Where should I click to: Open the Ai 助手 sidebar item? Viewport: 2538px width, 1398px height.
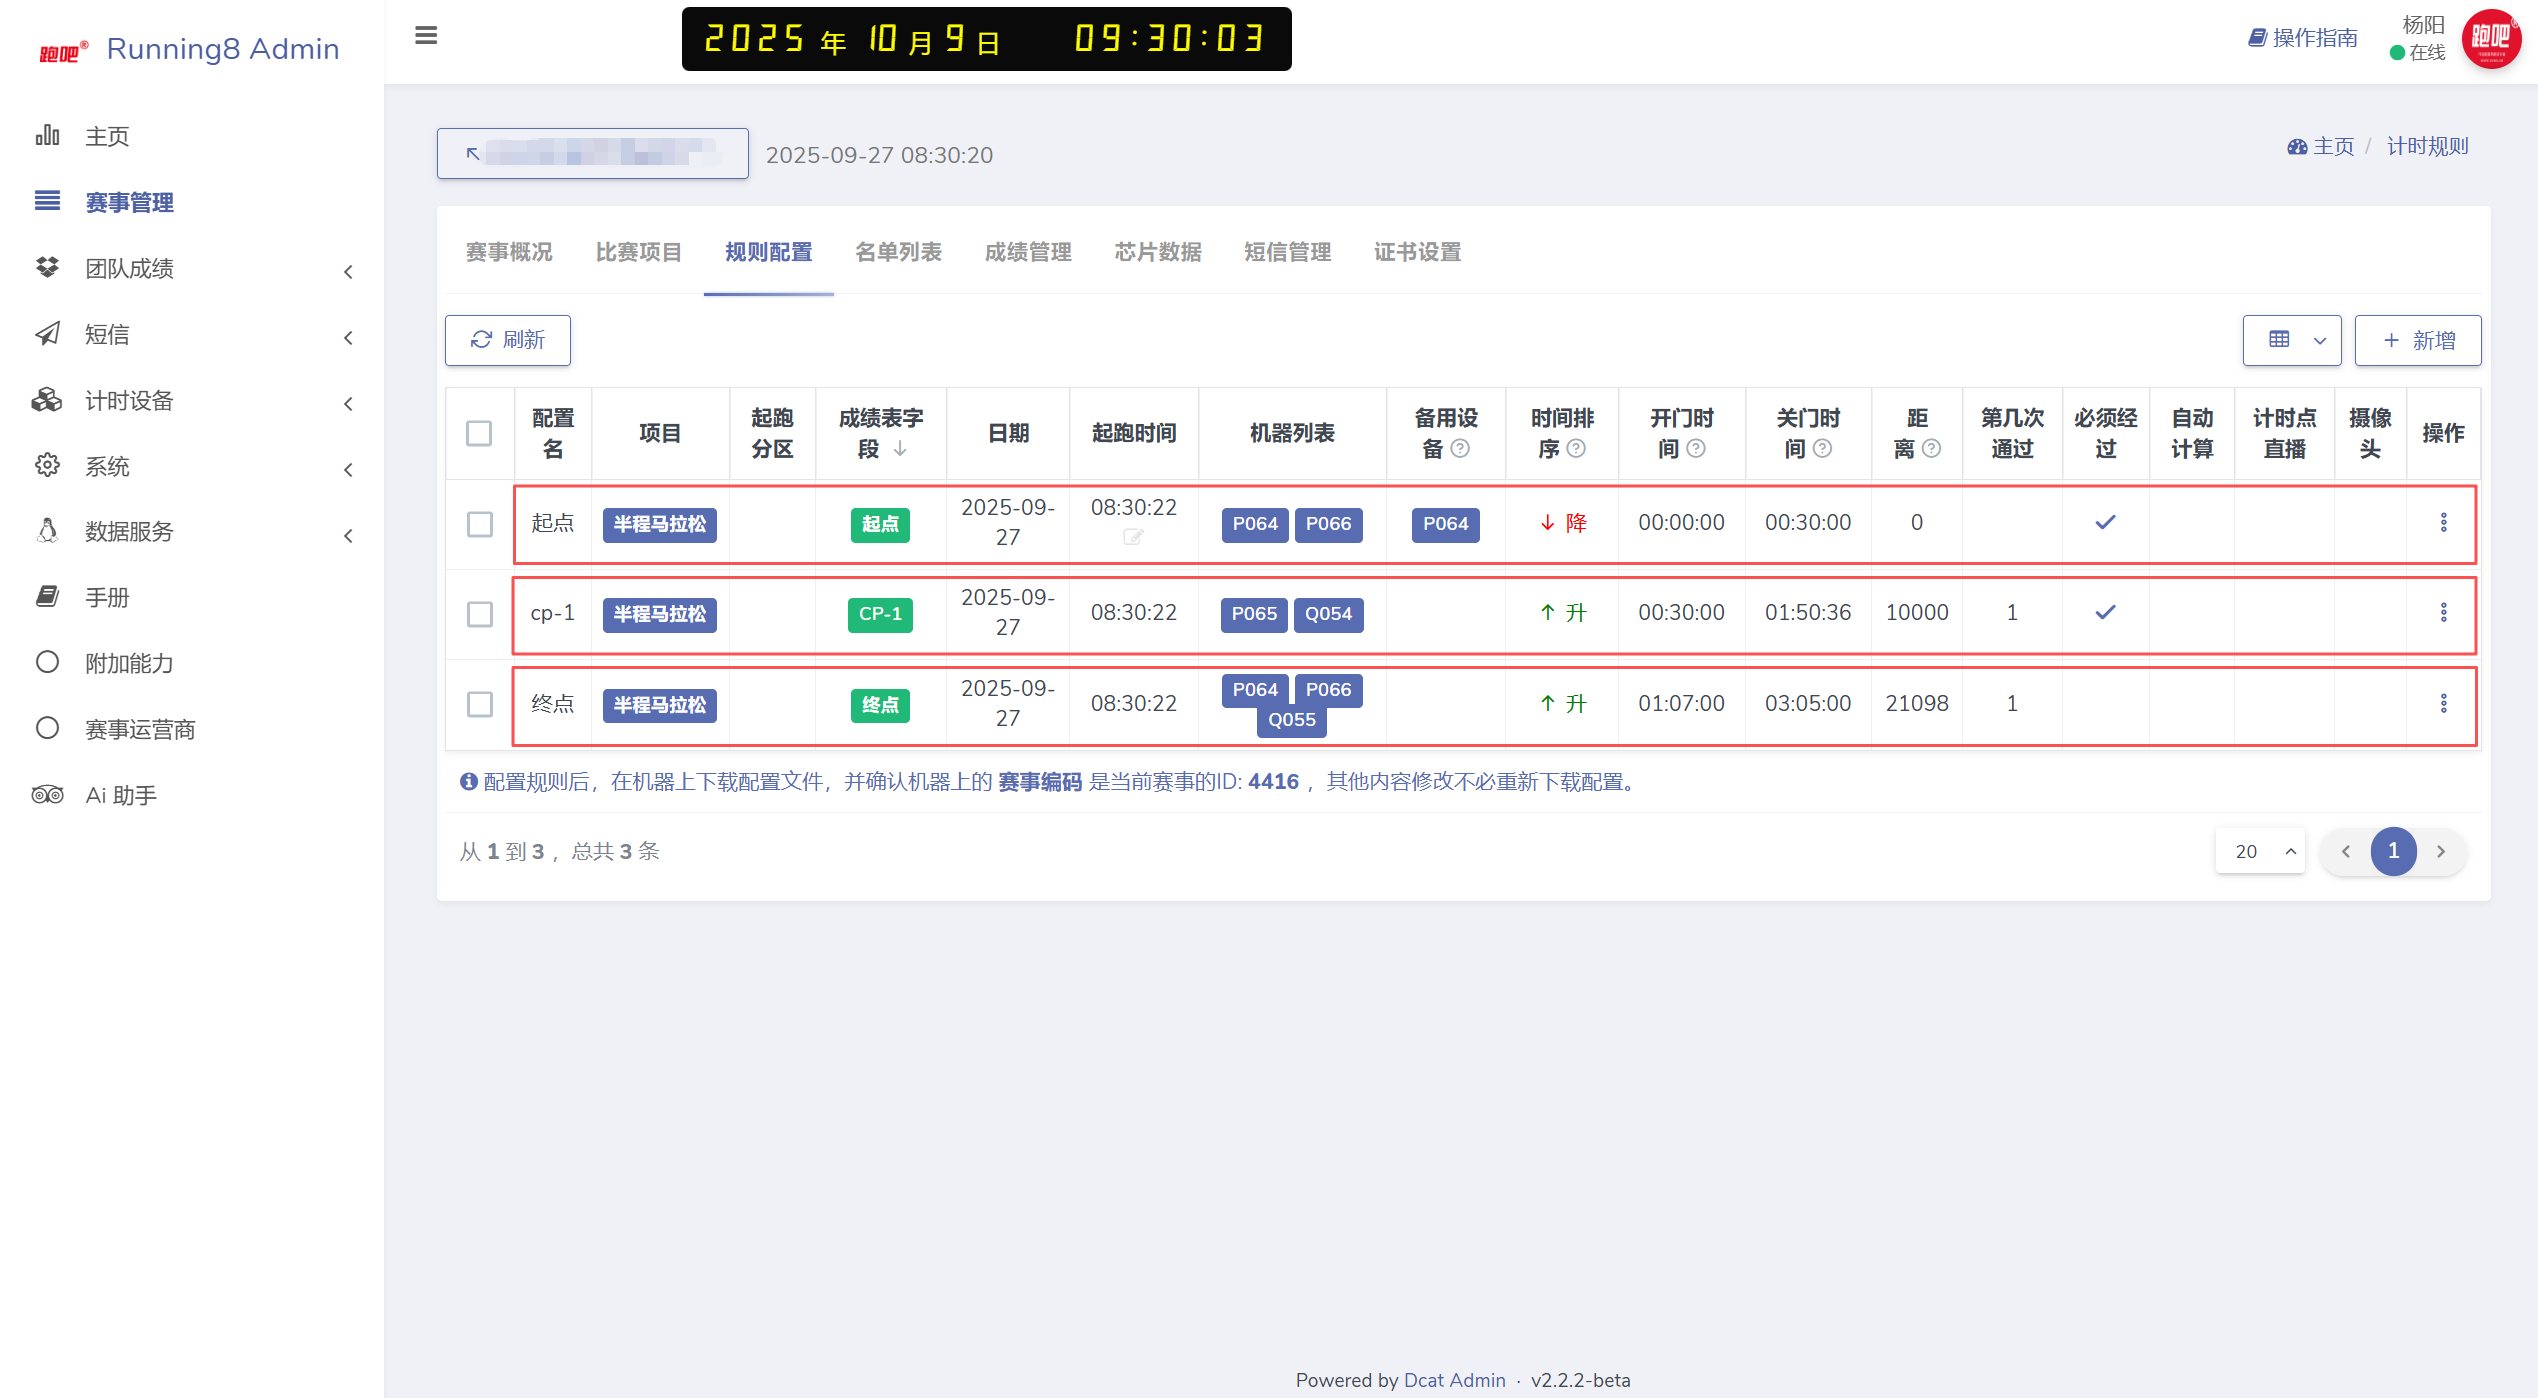pyautogui.click(x=121, y=795)
